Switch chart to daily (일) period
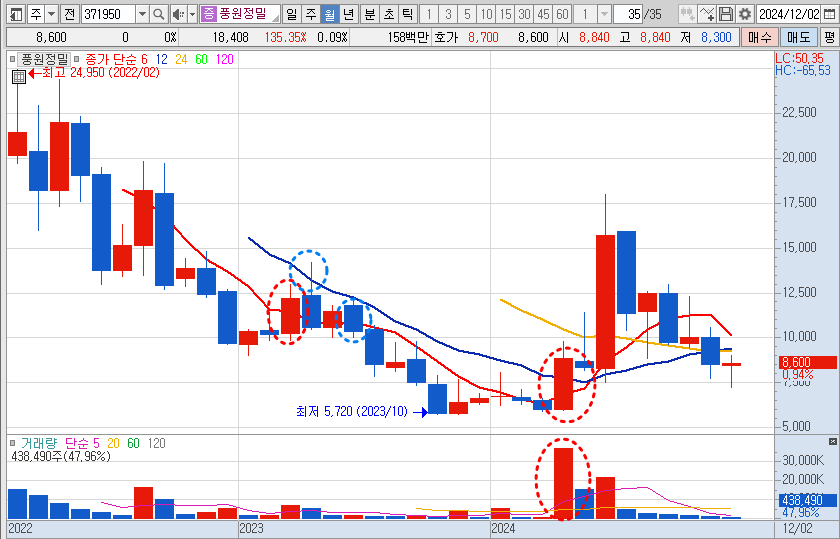The width and height of the screenshot is (840, 539). [x=291, y=14]
